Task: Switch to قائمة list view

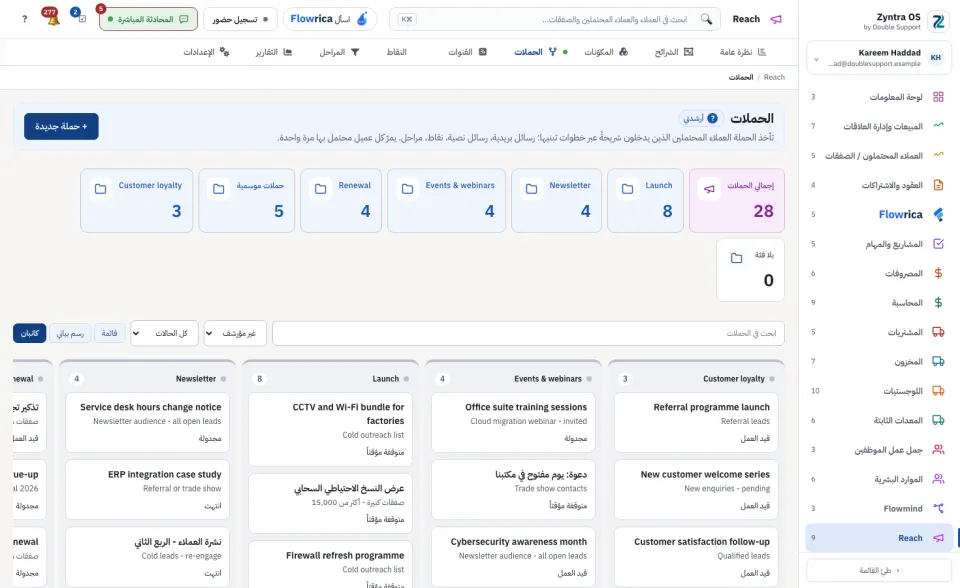Action: tap(110, 333)
